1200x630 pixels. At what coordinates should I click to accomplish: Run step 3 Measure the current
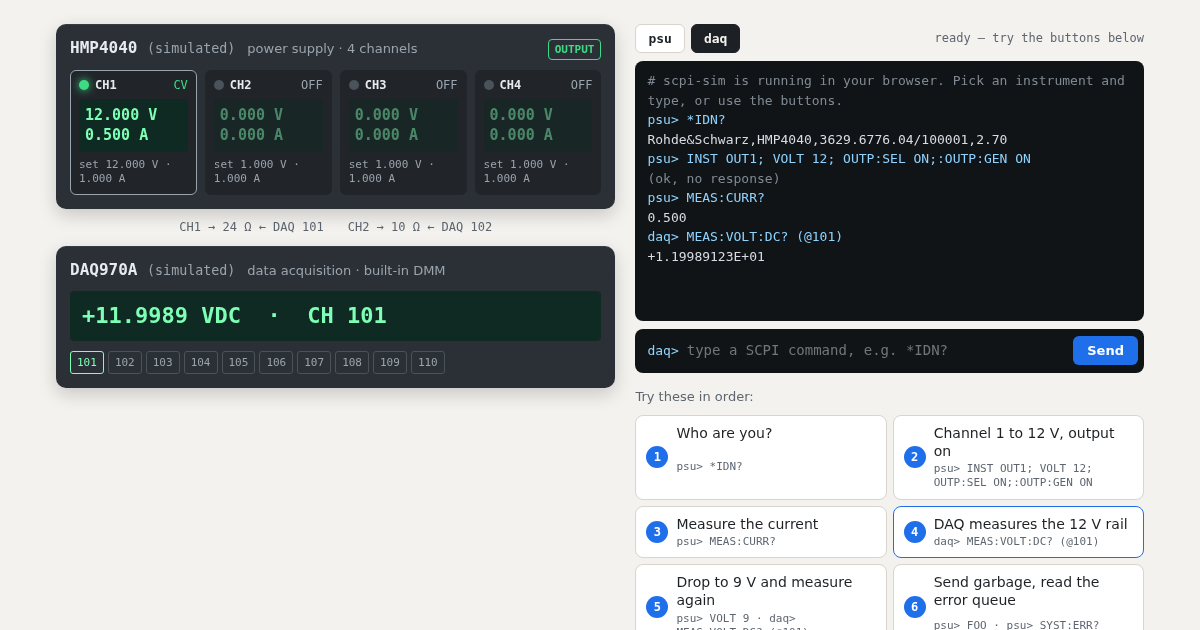(760, 532)
